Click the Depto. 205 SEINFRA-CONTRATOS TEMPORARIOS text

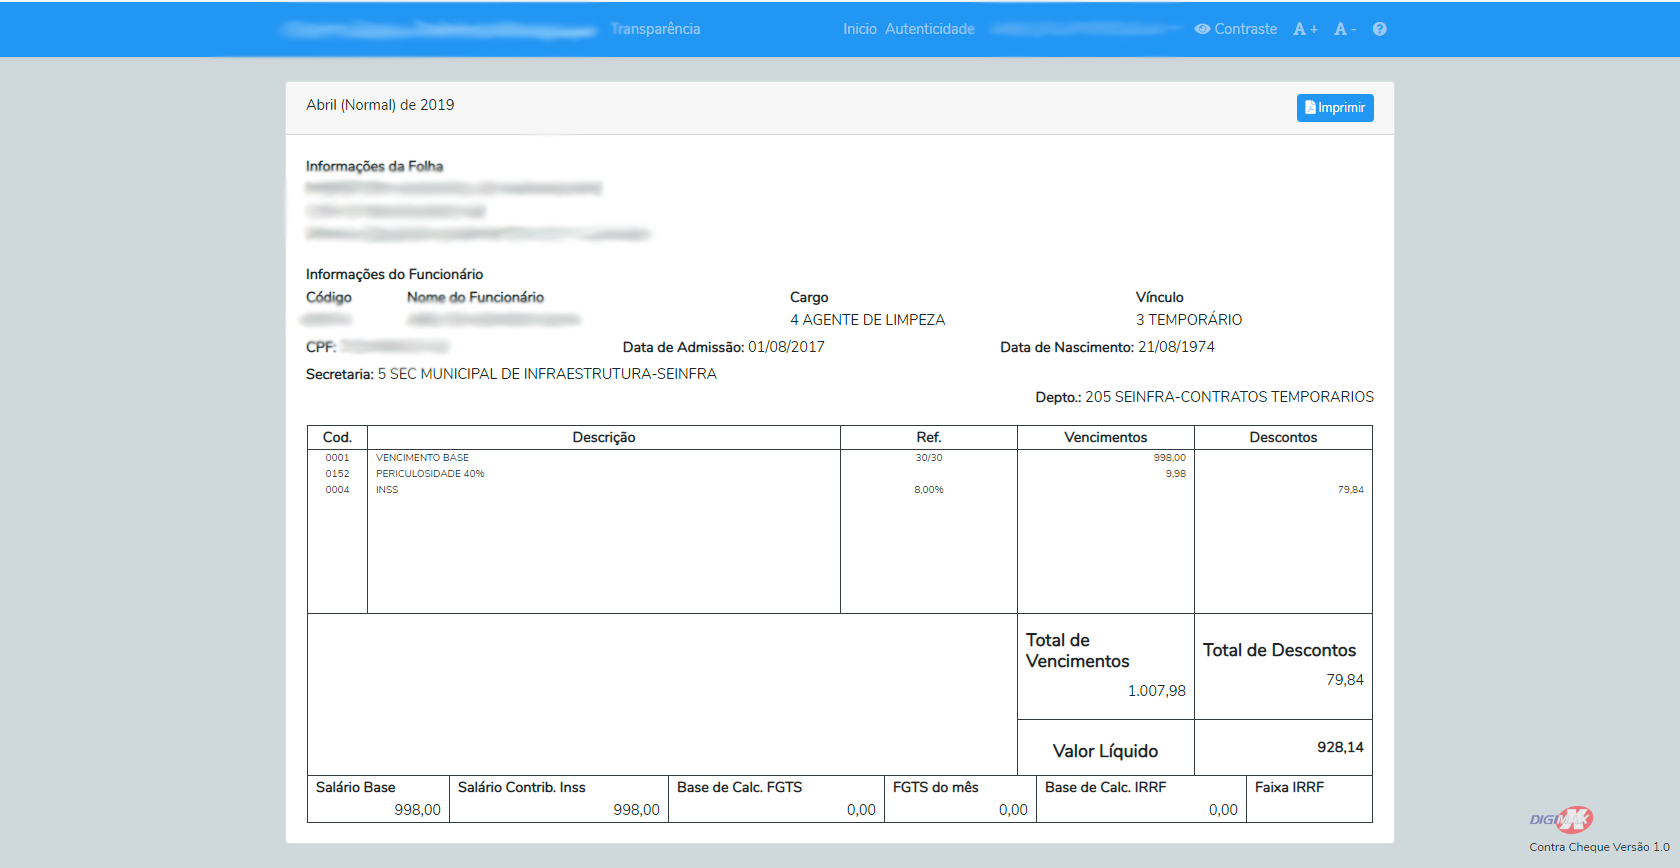(x=1205, y=397)
